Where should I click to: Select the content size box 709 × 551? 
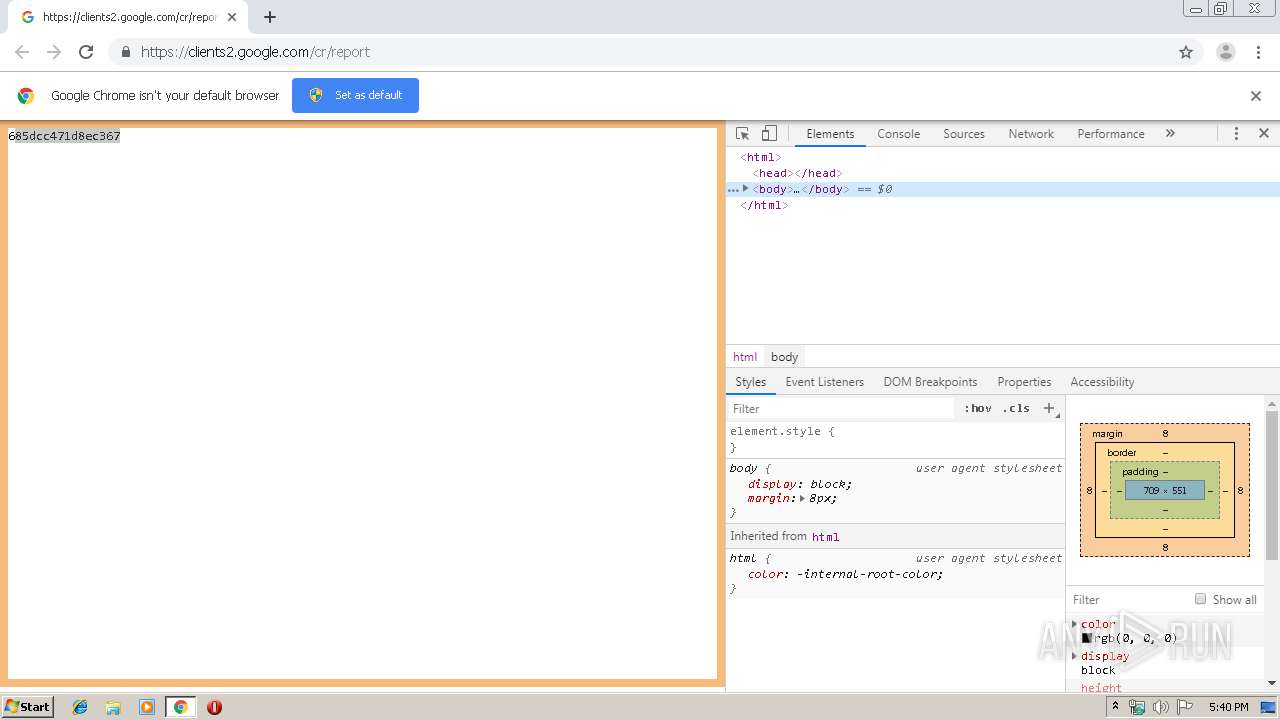click(1165, 491)
